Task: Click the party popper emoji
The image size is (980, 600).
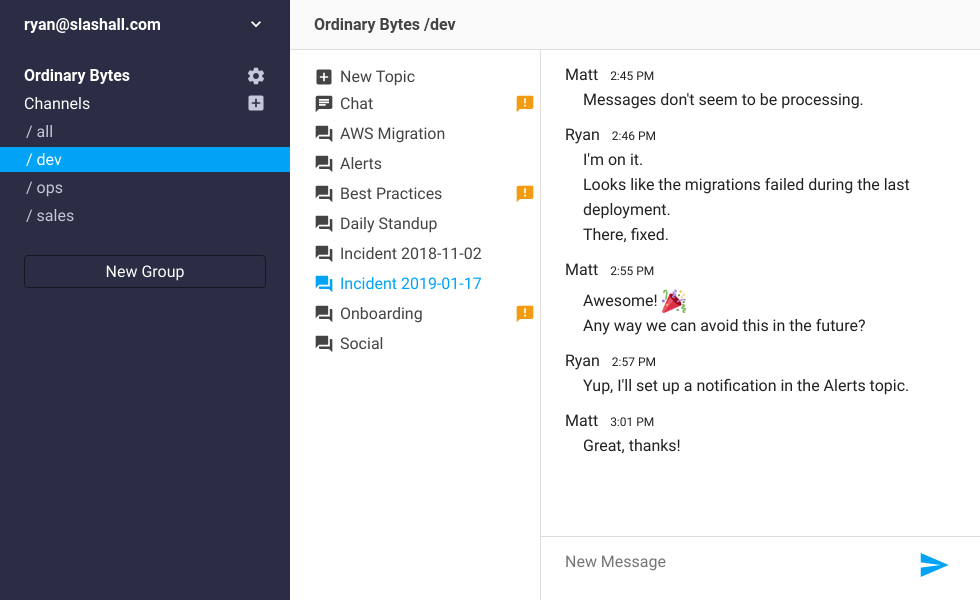Action: (674, 301)
